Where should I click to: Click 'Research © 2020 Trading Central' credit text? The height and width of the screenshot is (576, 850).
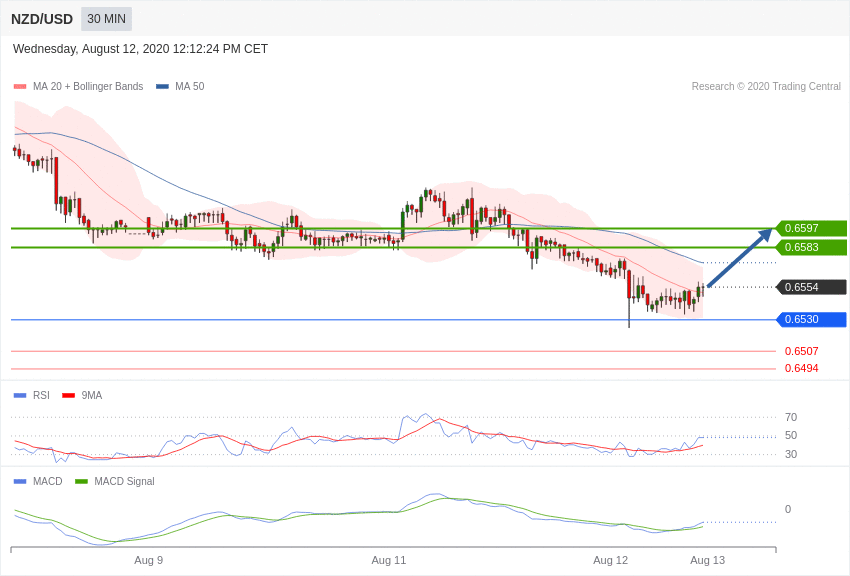click(x=766, y=86)
